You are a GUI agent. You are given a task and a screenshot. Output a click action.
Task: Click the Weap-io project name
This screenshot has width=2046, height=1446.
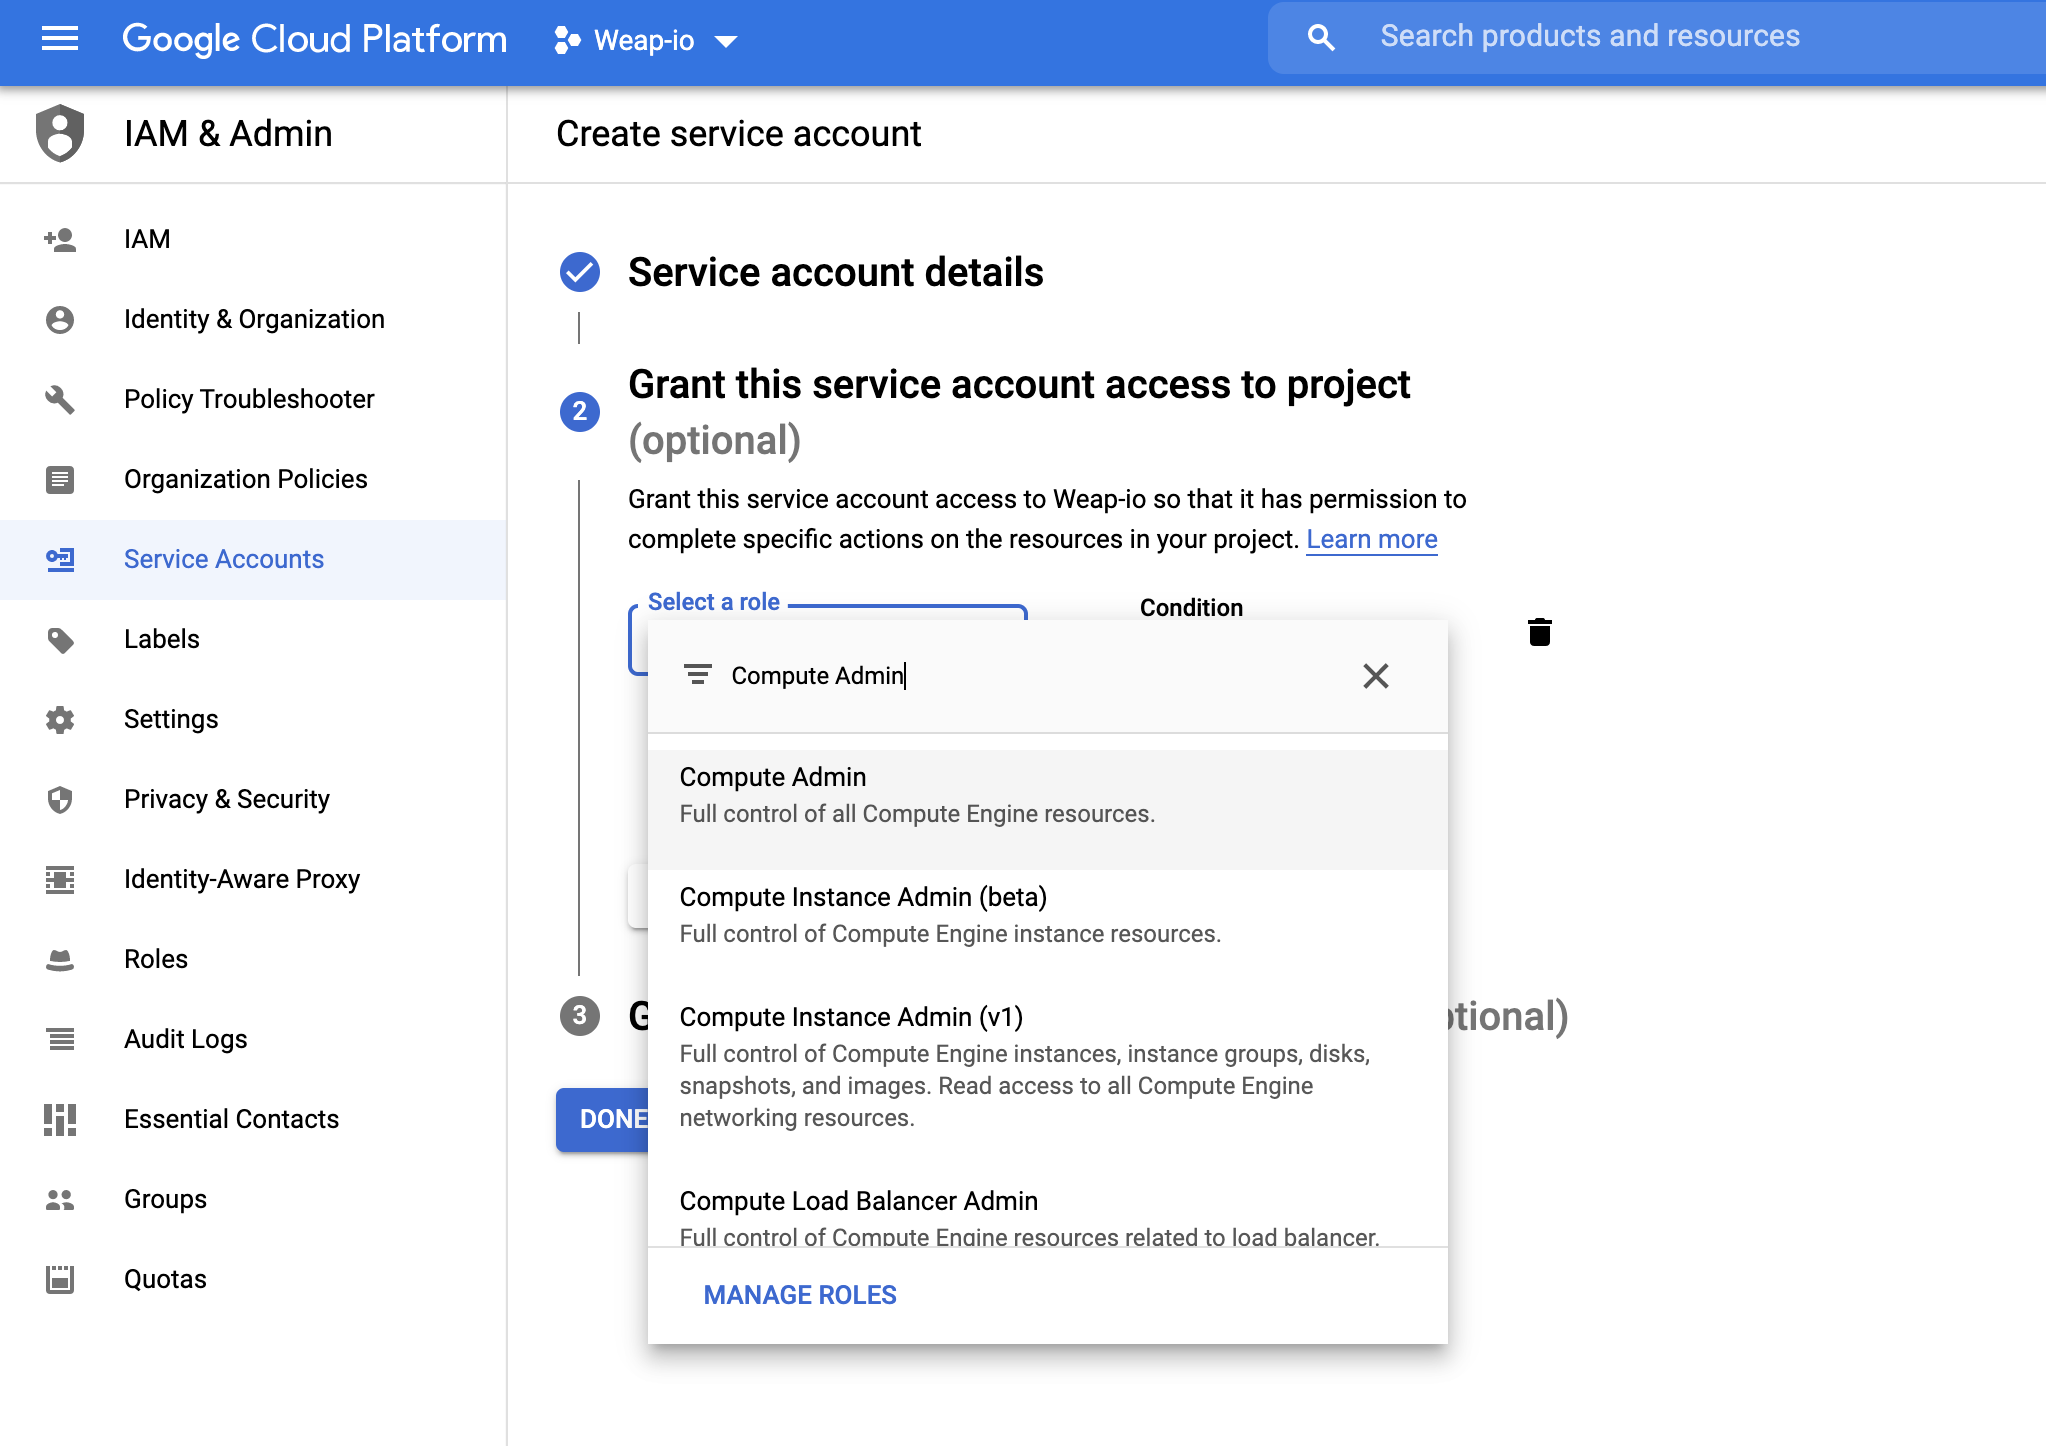[644, 41]
